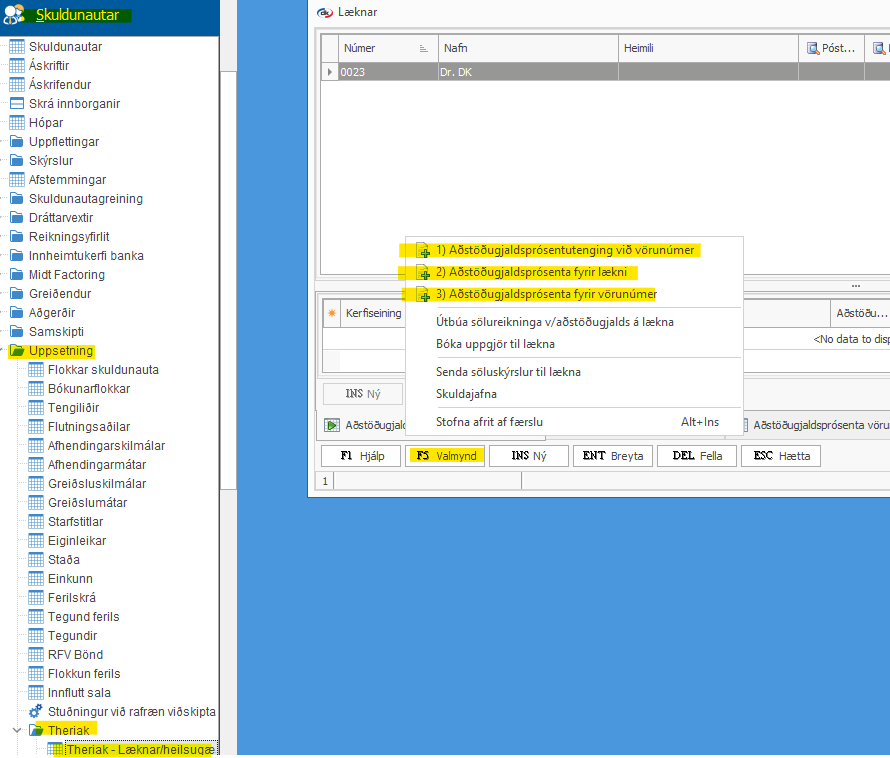Select Skuldajafna from the context menu
The width and height of the screenshot is (890, 758).
pos(466,394)
